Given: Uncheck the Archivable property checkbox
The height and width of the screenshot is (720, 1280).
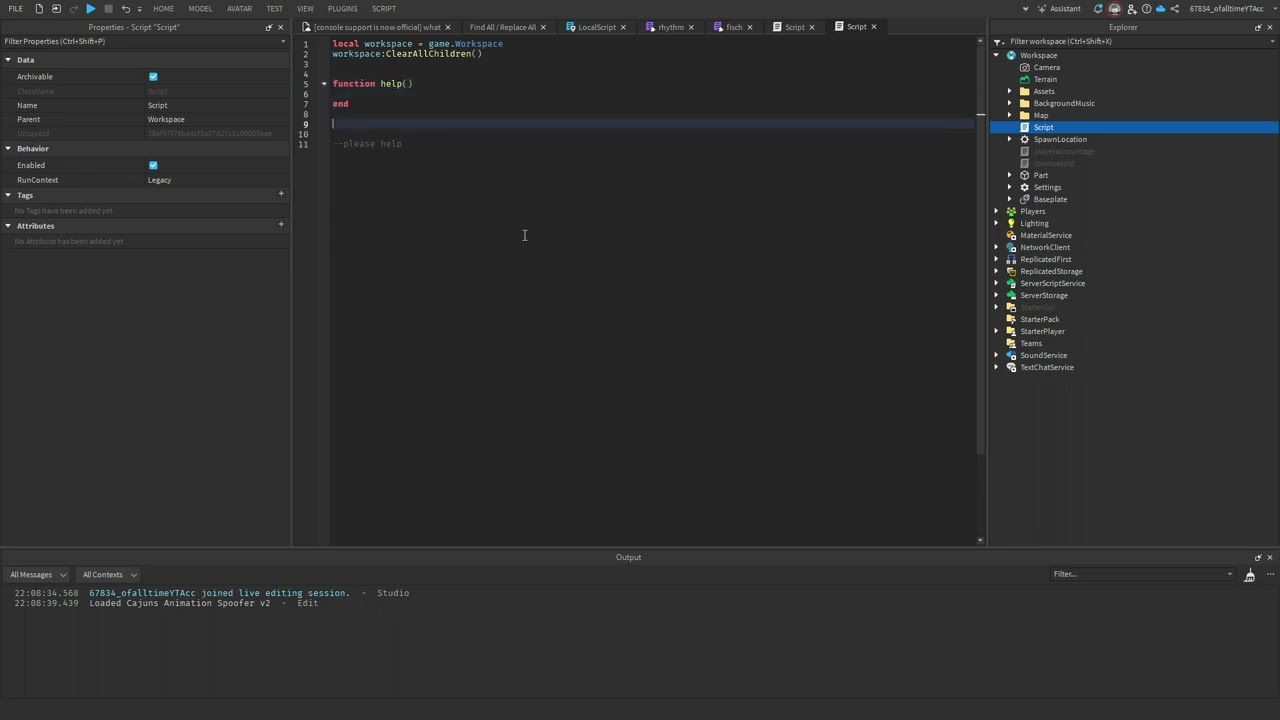Looking at the screenshot, I should click(x=152, y=76).
